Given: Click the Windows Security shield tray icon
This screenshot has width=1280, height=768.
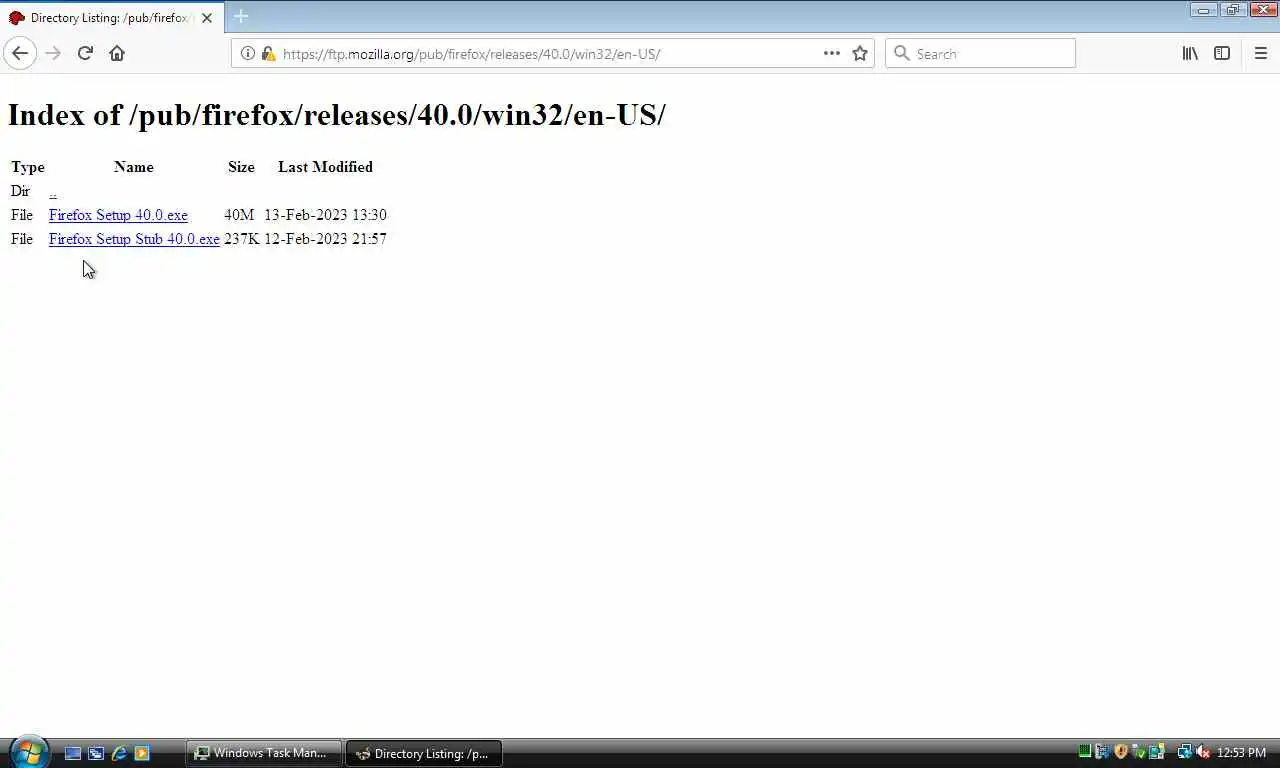Looking at the screenshot, I should (x=1121, y=752).
